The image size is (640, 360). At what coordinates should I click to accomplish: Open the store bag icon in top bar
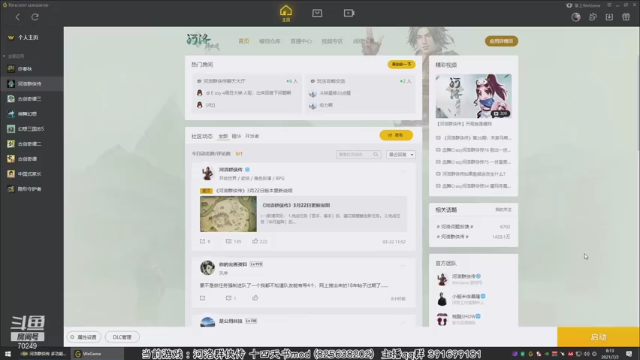tap(317, 13)
